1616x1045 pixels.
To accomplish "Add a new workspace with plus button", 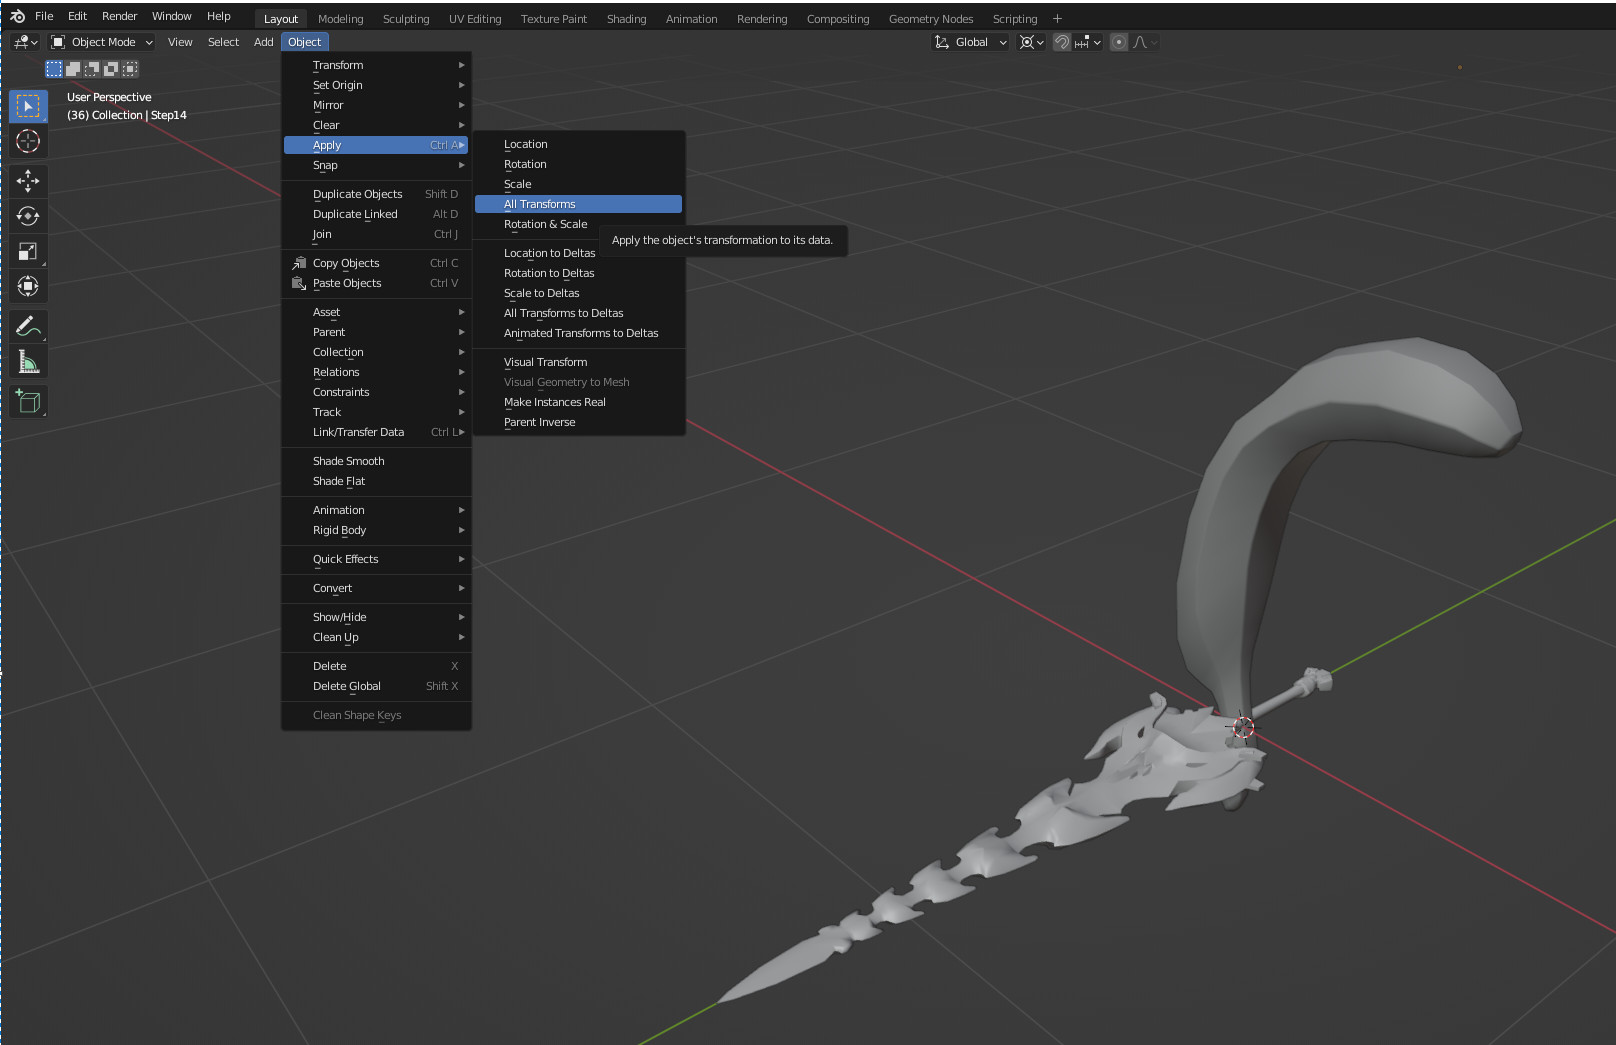I will click(1057, 19).
